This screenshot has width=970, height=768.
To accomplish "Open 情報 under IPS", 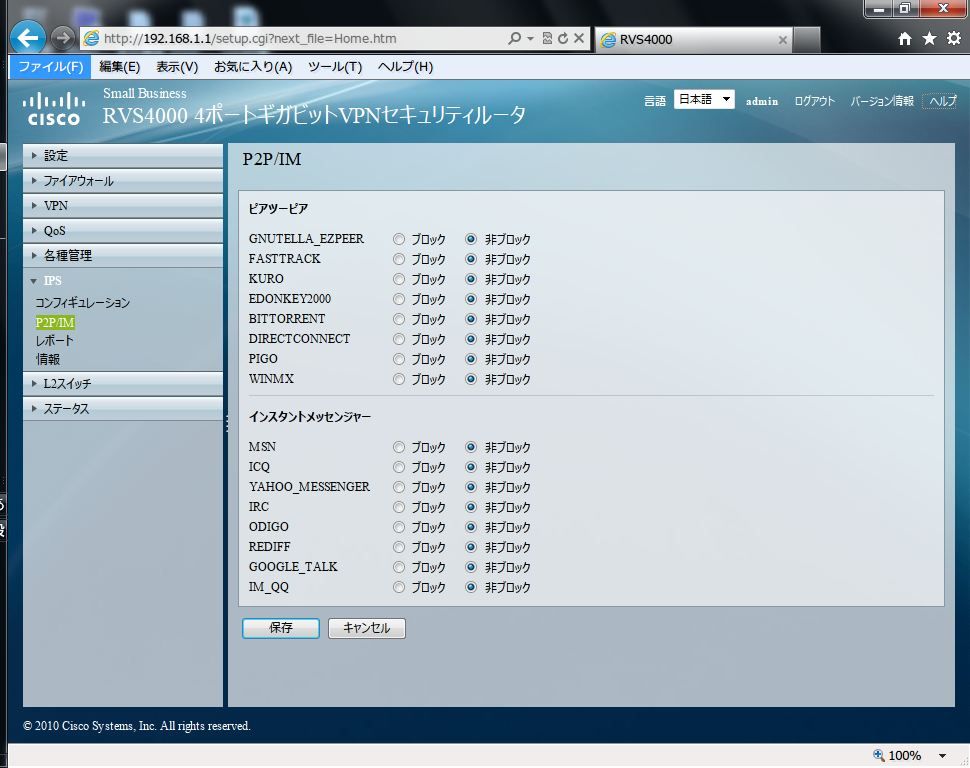I will (x=48, y=359).
